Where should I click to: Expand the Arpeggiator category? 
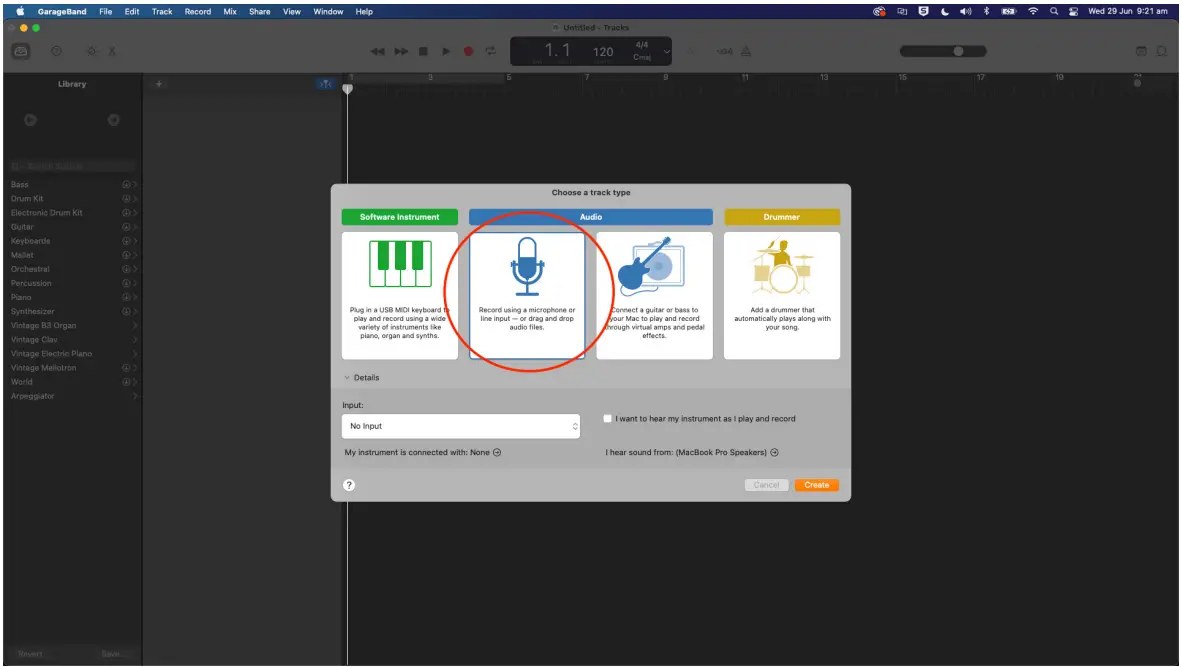pyautogui.click(x=135, y=396)
